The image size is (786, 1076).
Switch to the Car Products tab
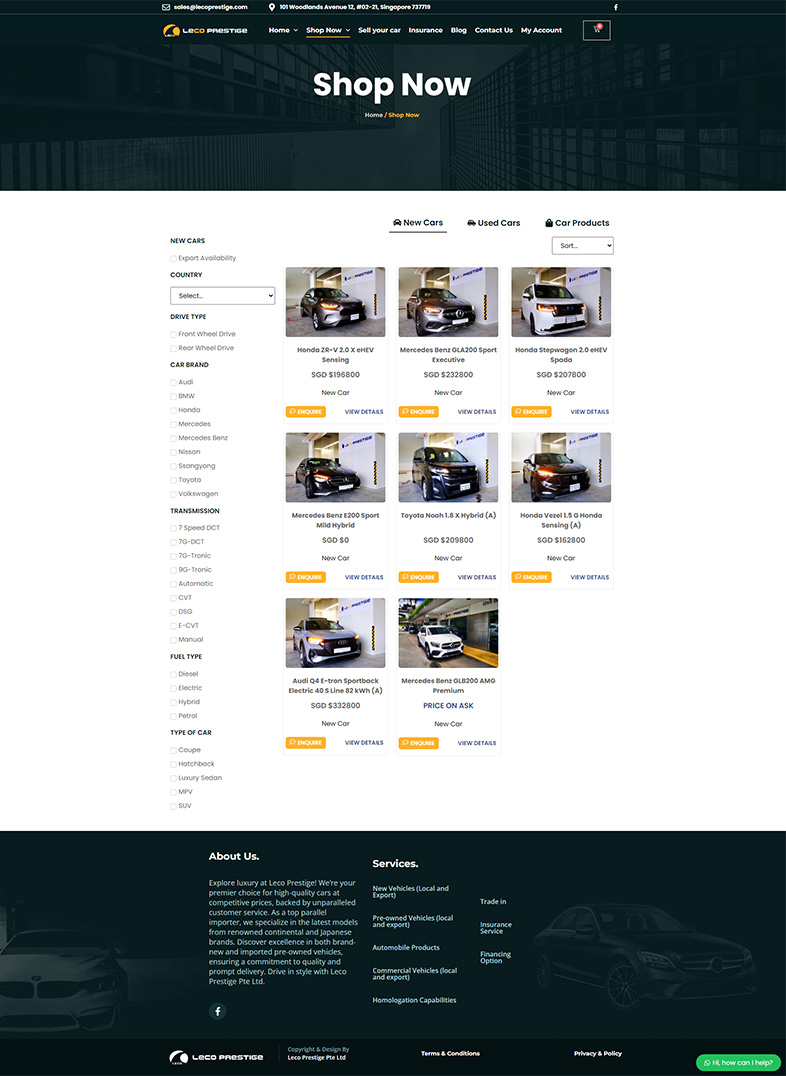(577, 223)
